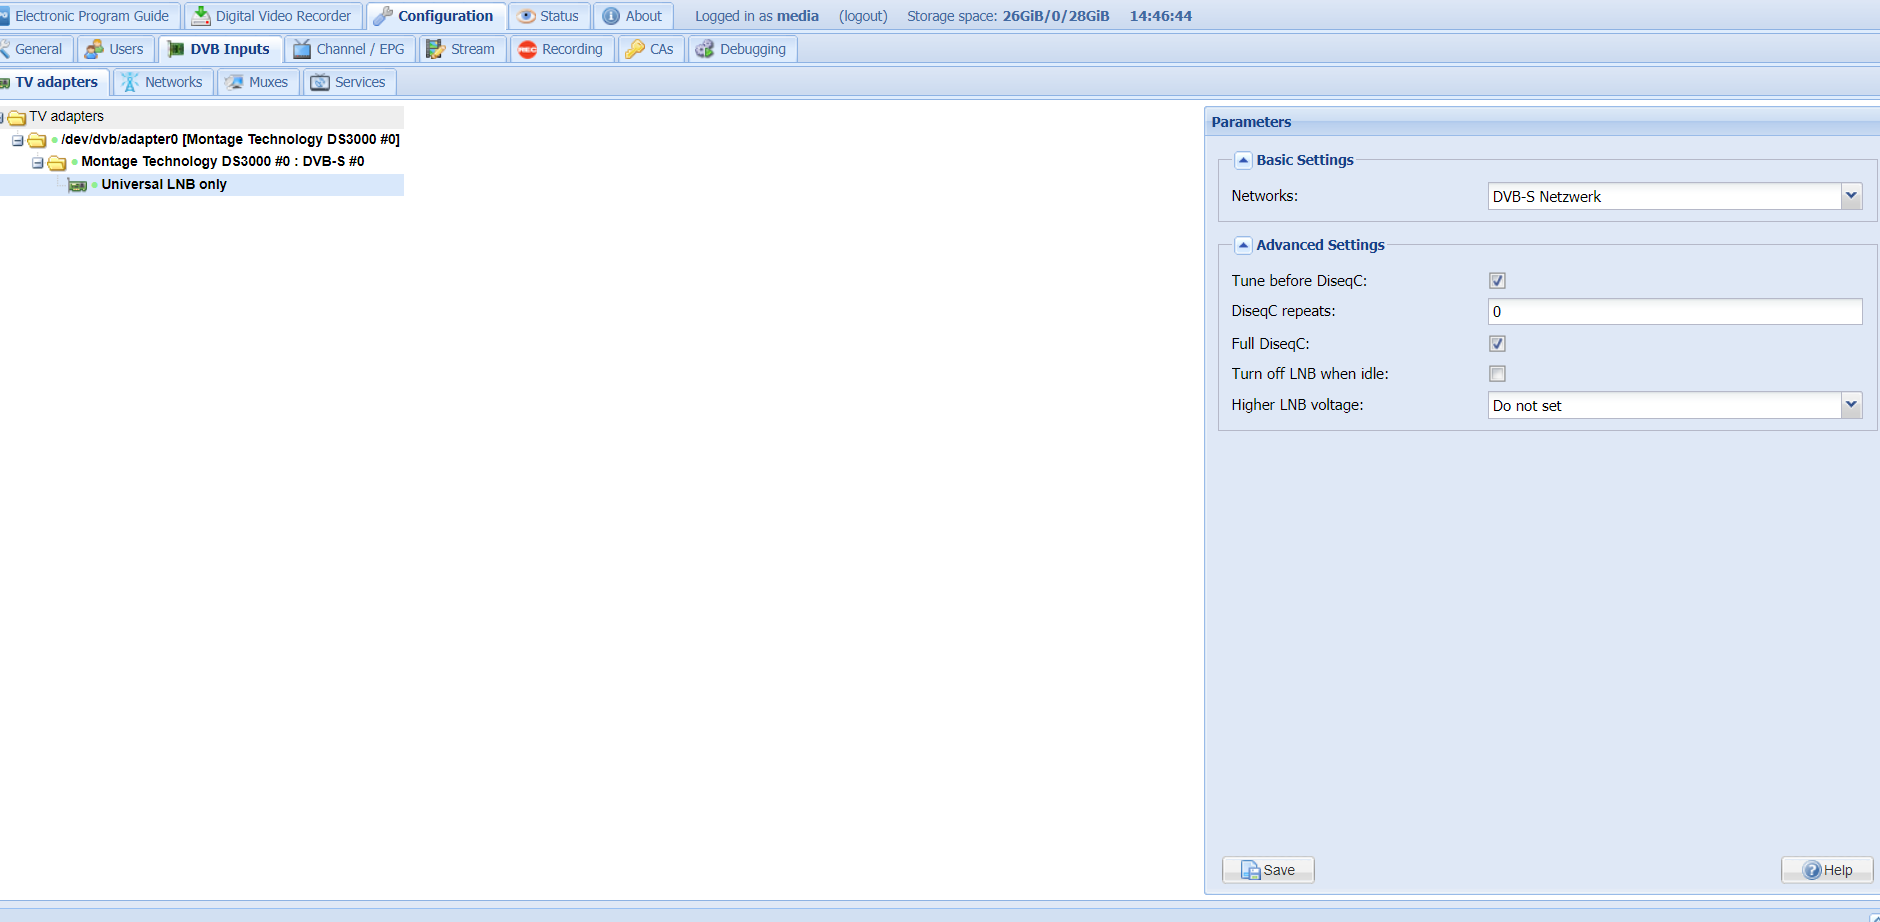Open the Higher LNB voltage dropdown
This screenshot has height=922, width=1880.
click(1851, 405)
